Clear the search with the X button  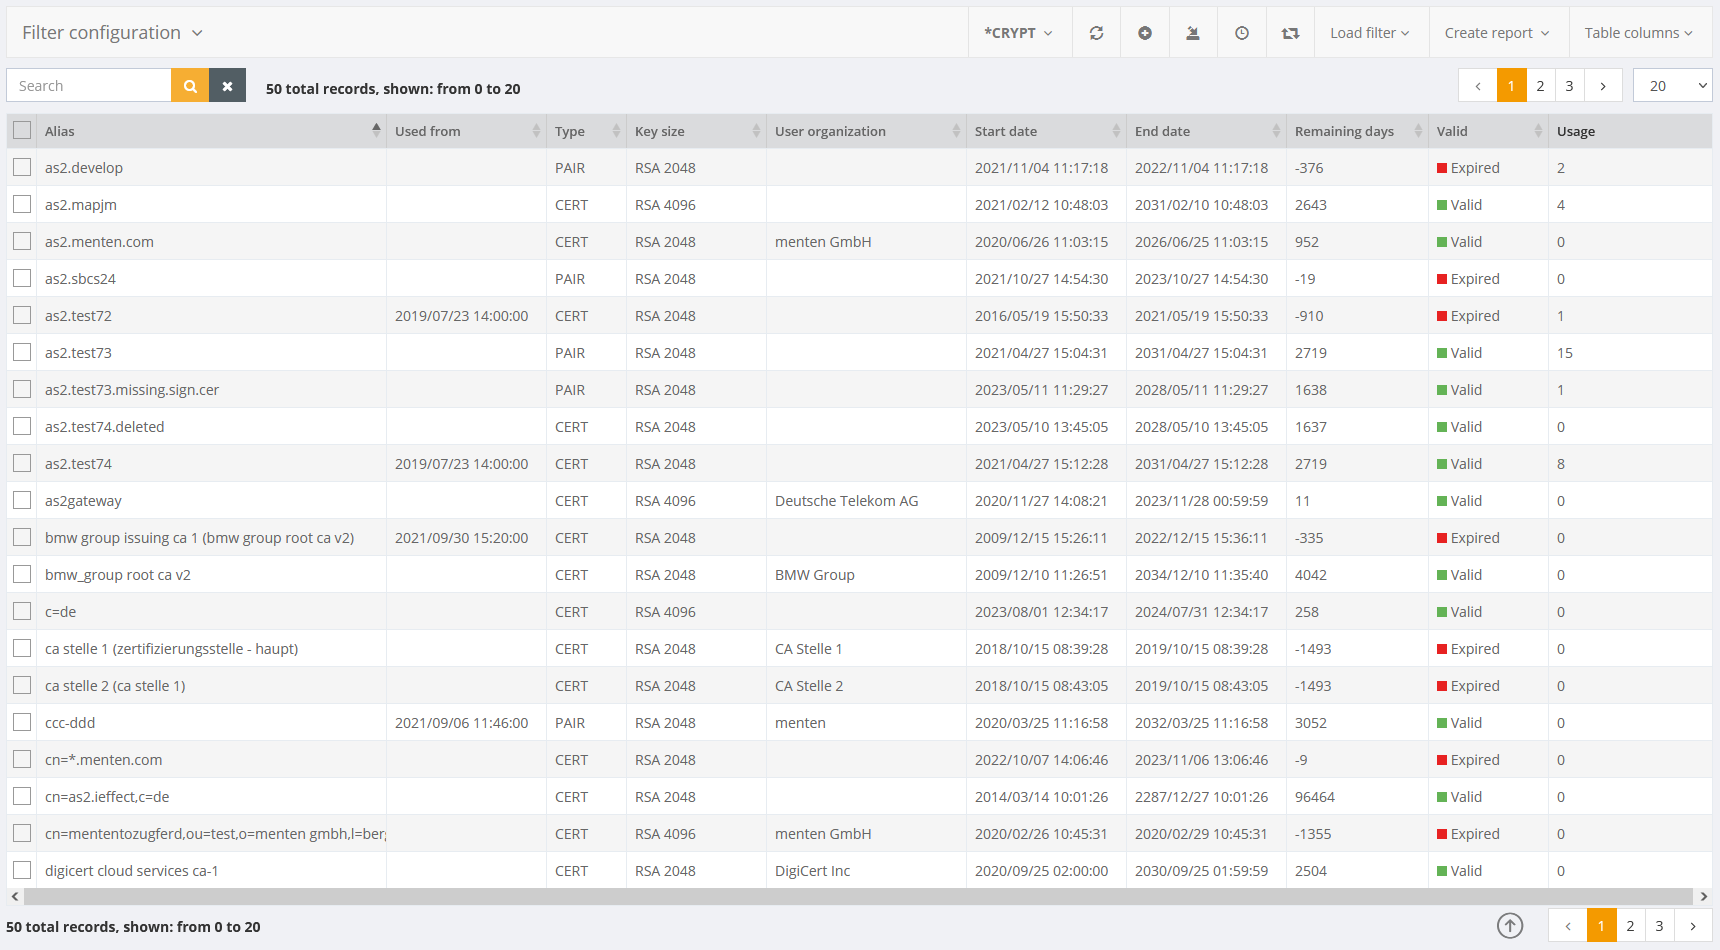tap(227, 86)
